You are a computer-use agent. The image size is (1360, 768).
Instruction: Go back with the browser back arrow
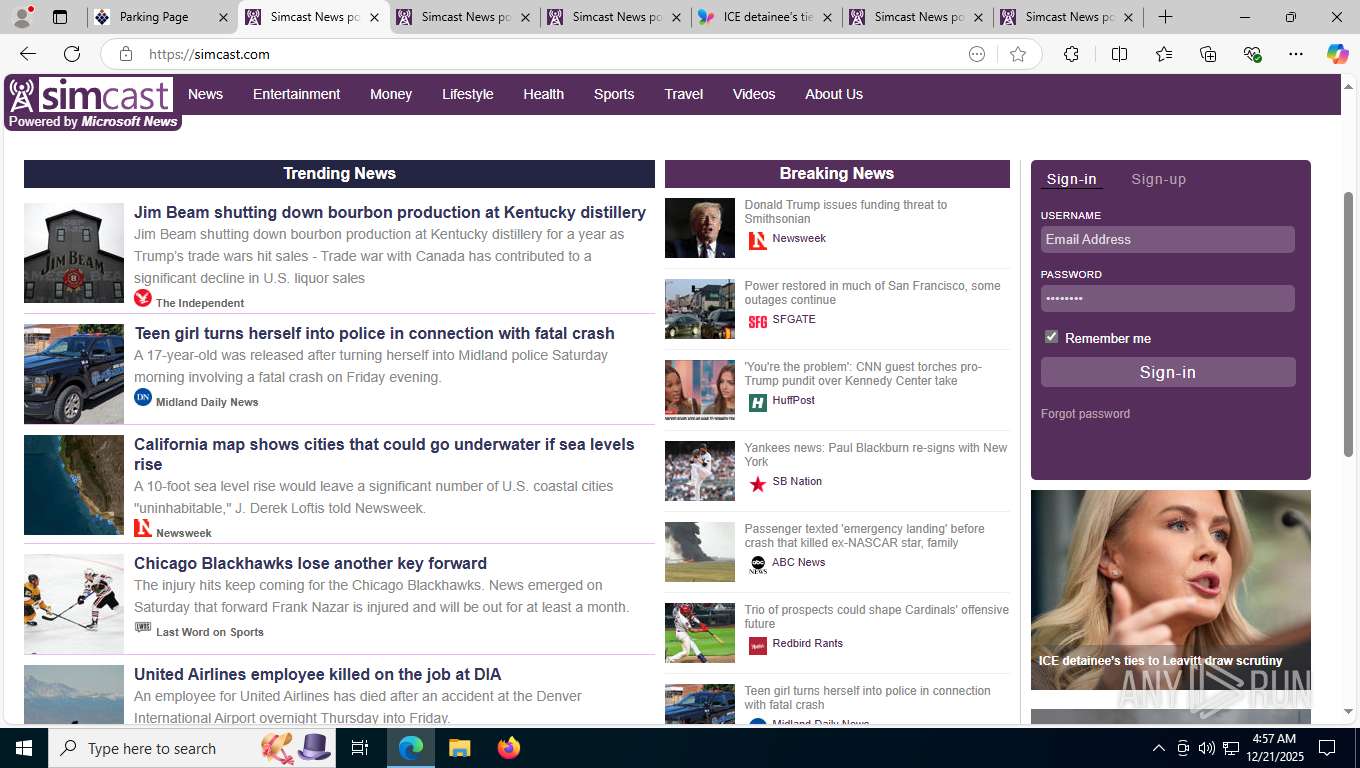pyautogui.click(x=28, y=54)
